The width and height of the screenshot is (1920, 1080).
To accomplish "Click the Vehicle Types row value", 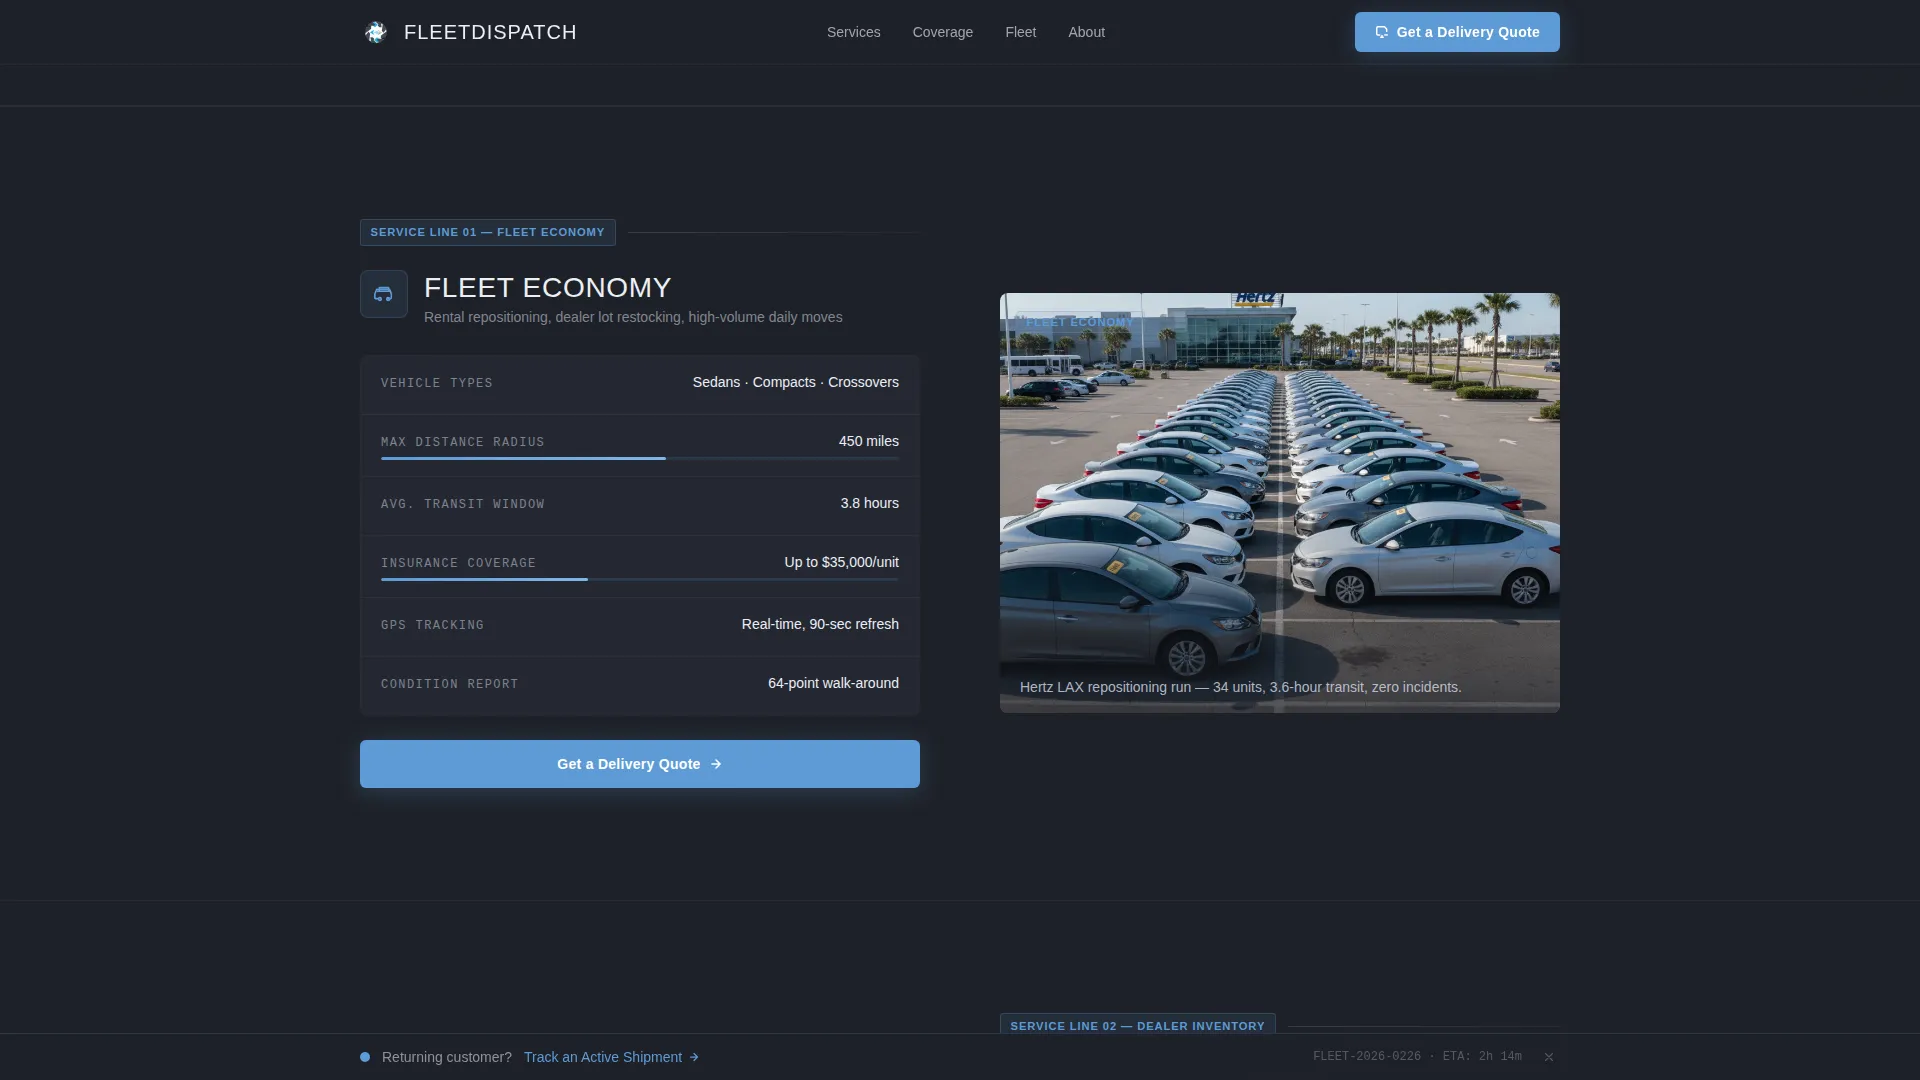I will coord(795,383).
